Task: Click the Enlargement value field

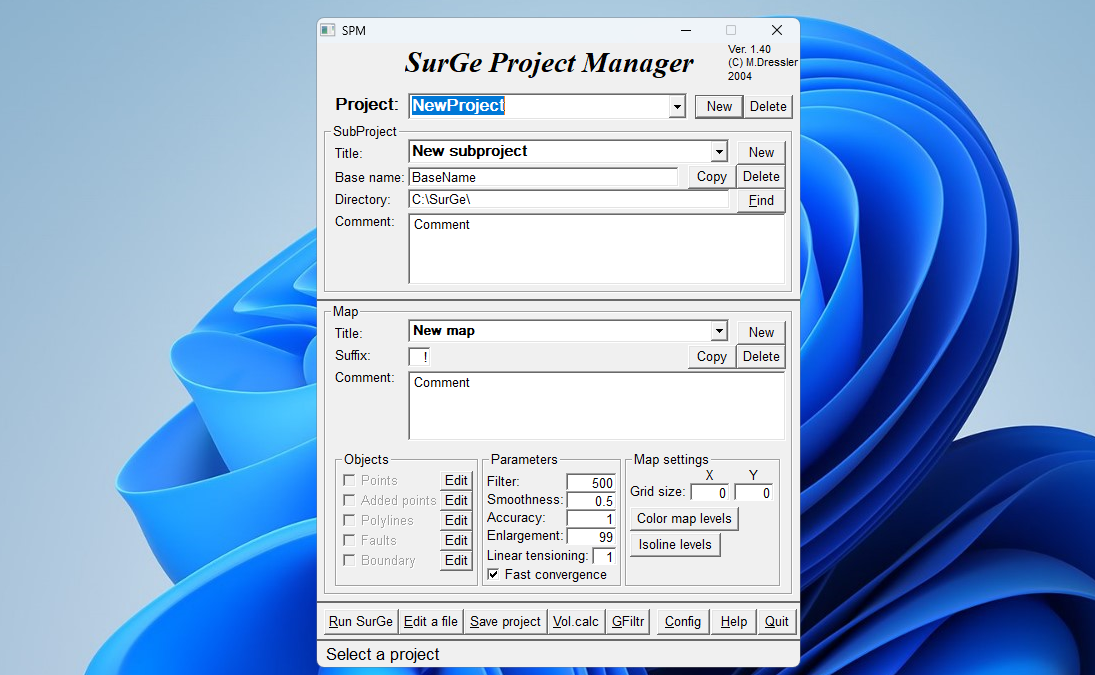Action: pos(591,537)
